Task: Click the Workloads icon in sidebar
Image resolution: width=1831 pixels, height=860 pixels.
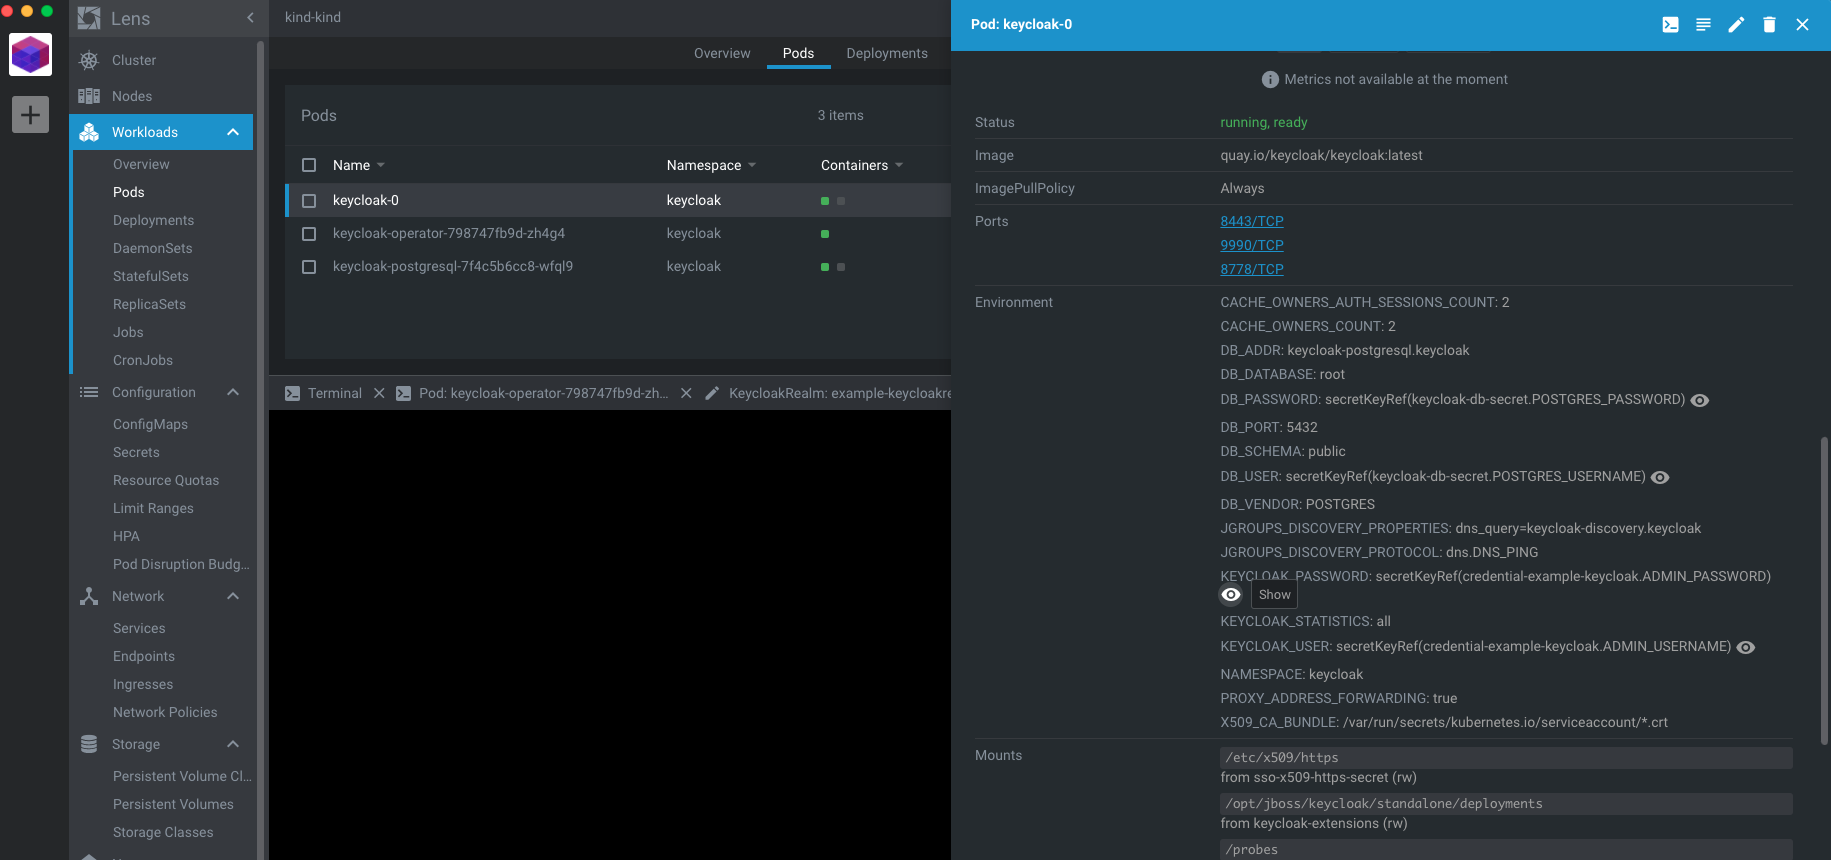Action: click(x=89, y=132)
